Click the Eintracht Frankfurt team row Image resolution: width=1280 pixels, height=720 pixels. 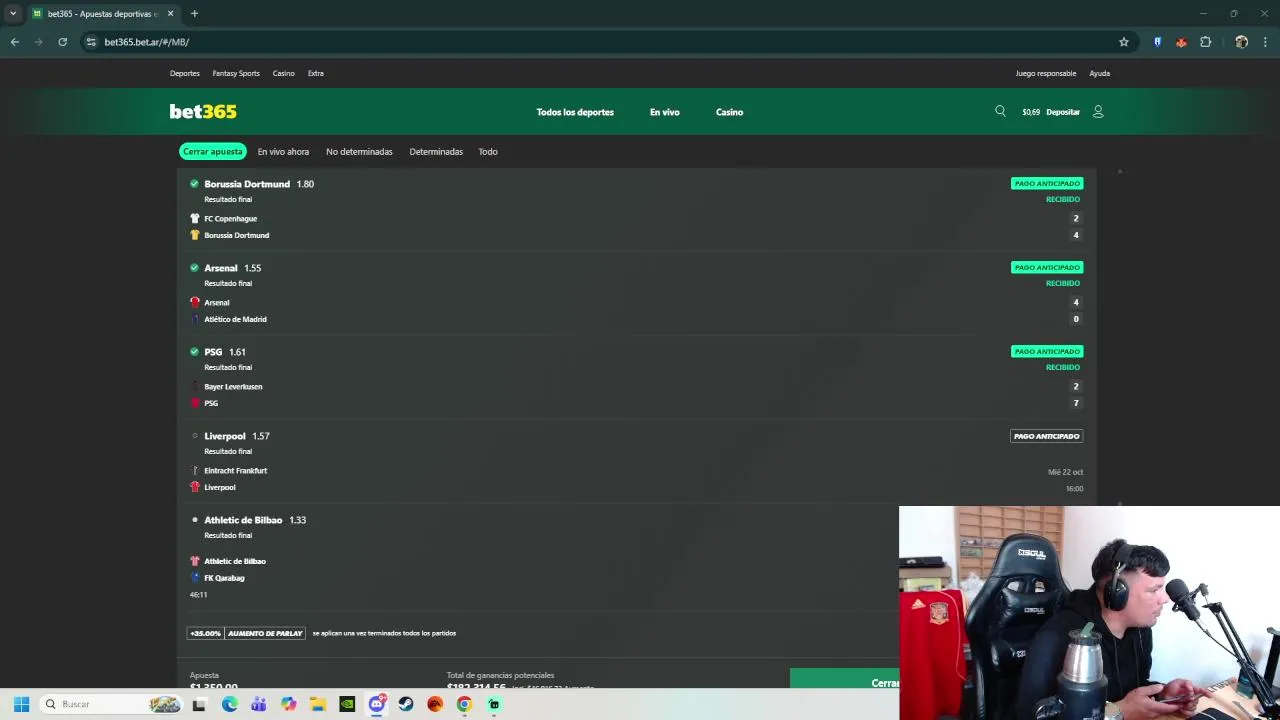click(636, 470)
